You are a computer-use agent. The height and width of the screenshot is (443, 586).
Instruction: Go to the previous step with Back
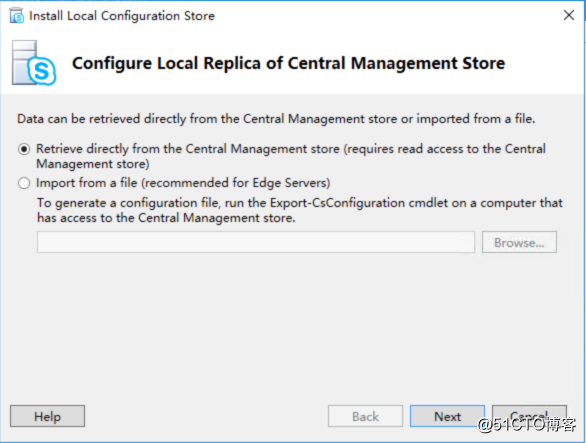pos(365,416)
